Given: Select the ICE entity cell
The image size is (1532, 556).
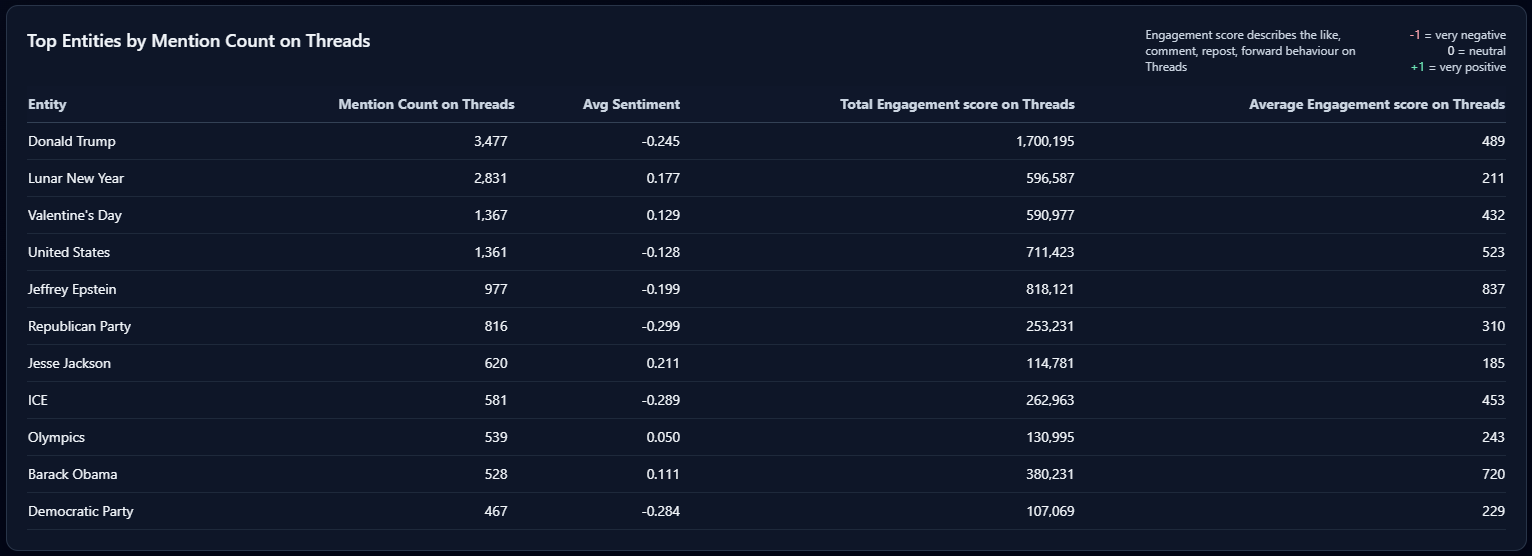Looking at the screenshot, I should pos(38,400).
